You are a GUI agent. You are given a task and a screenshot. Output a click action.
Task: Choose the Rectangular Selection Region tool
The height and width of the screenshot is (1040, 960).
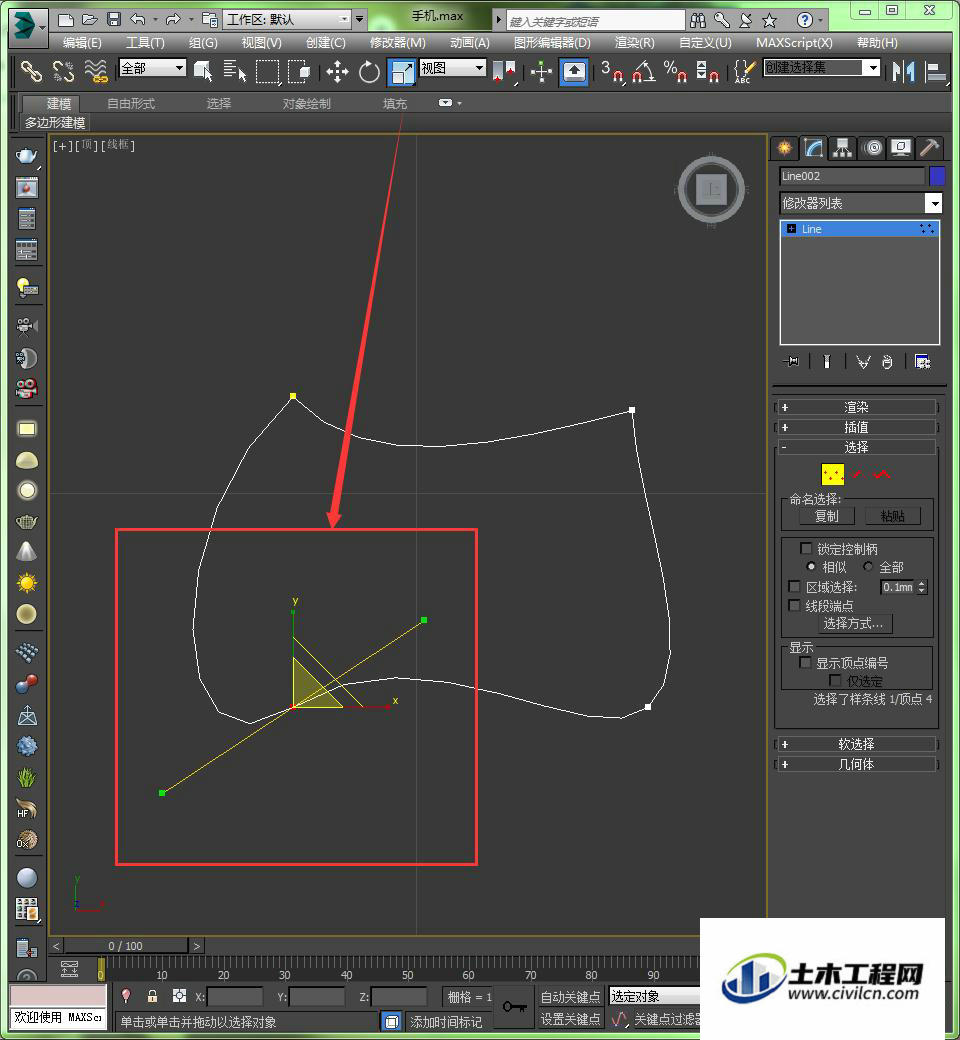(267, 71)
